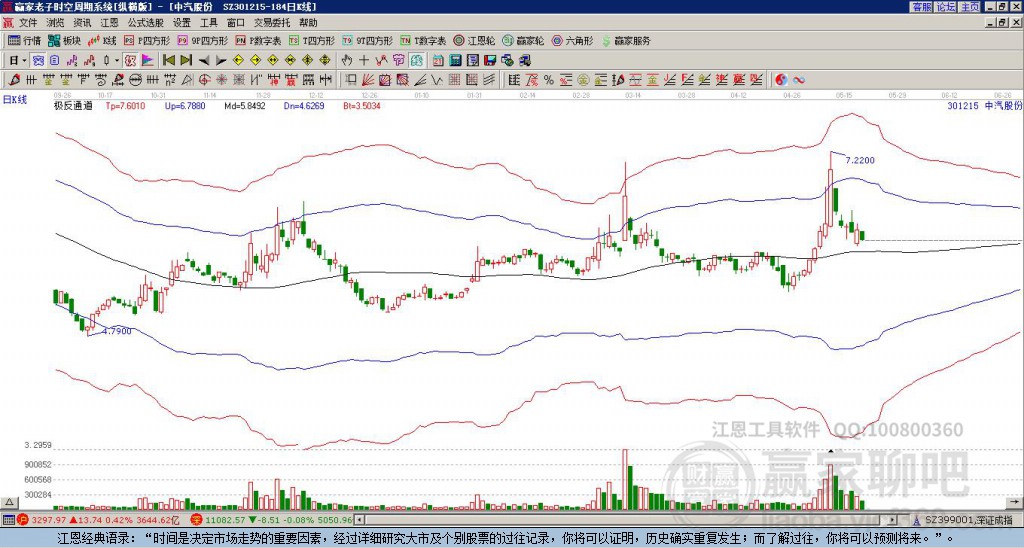Click the colored flag icon
Screen dimensions: 1024x548
148,61
